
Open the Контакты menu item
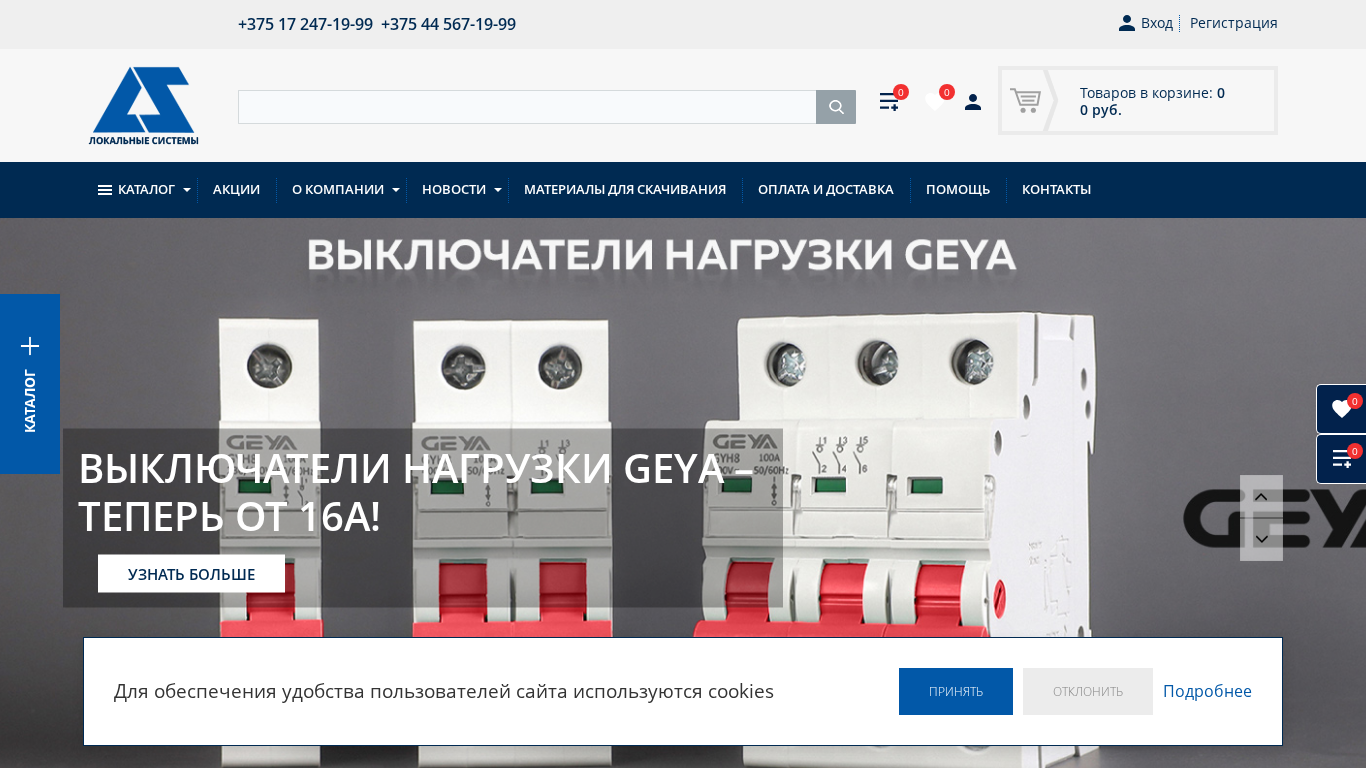click(1056, 190)
